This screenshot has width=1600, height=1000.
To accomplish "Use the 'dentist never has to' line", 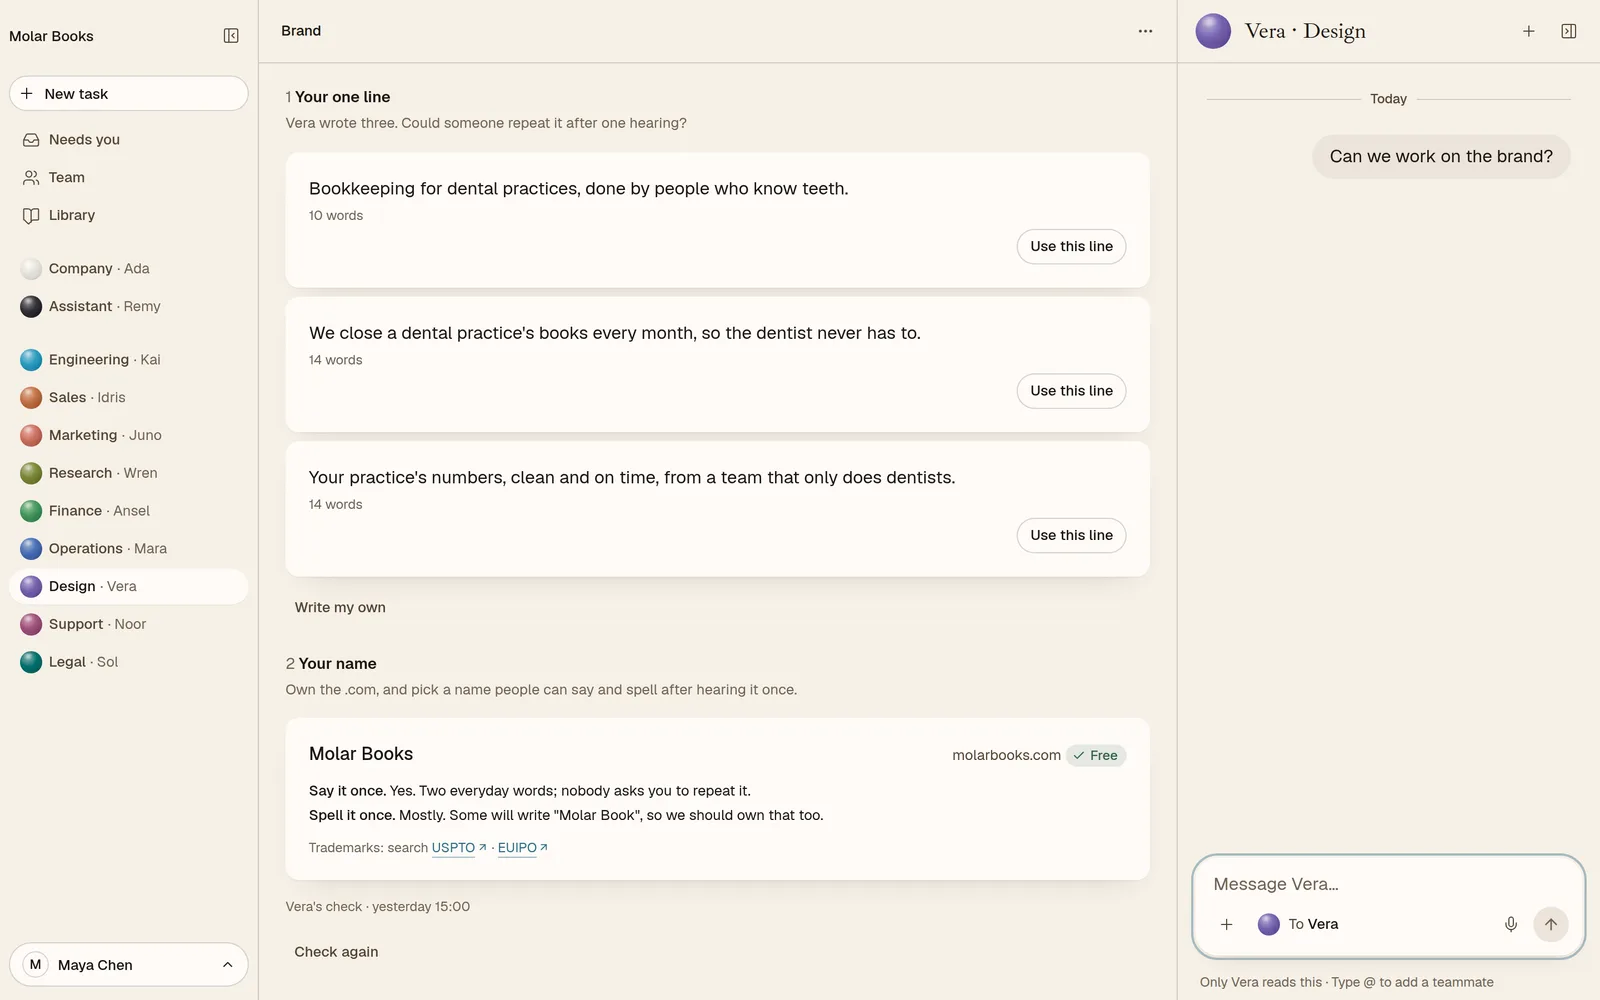I will pos(1071,391).
